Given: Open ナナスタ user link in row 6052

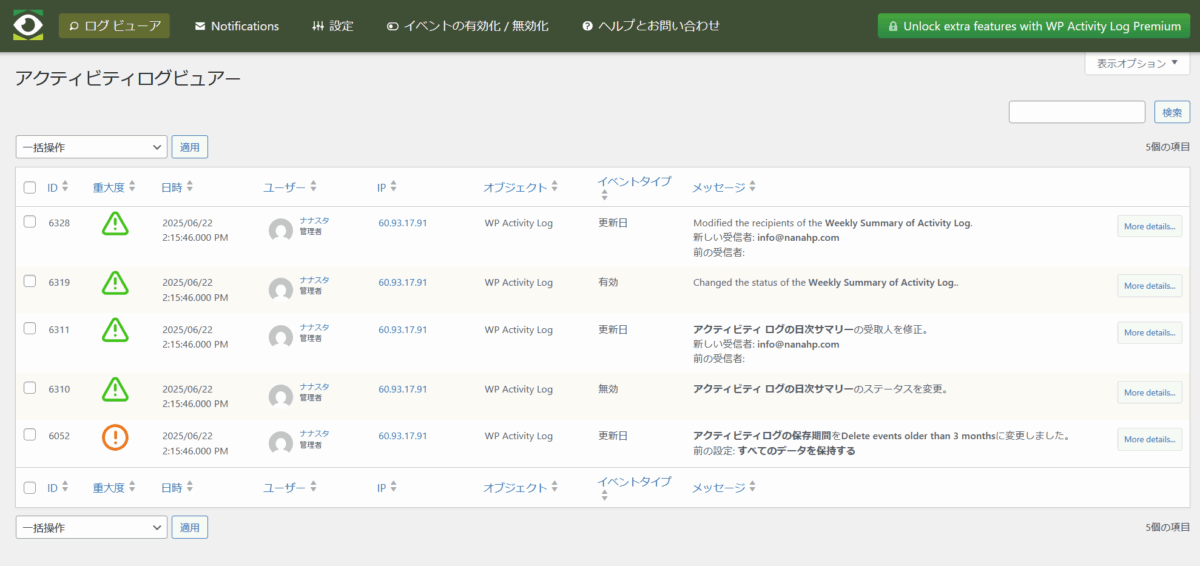Looking at the screenshot, I should pos(314,433).
